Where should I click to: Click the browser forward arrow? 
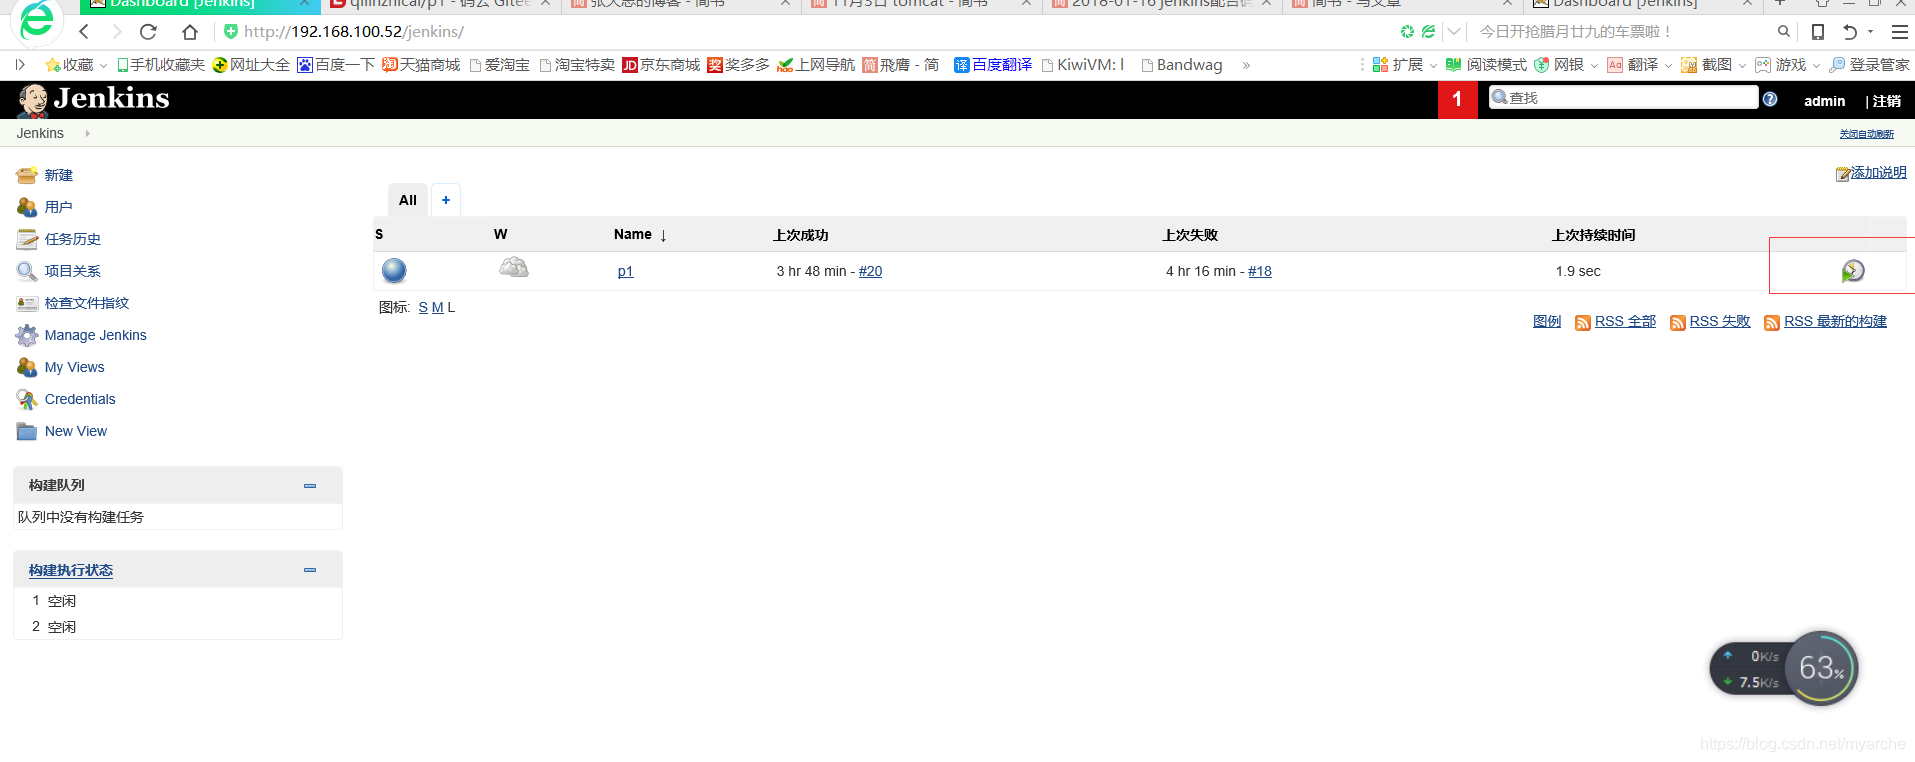tap(116, 32)
